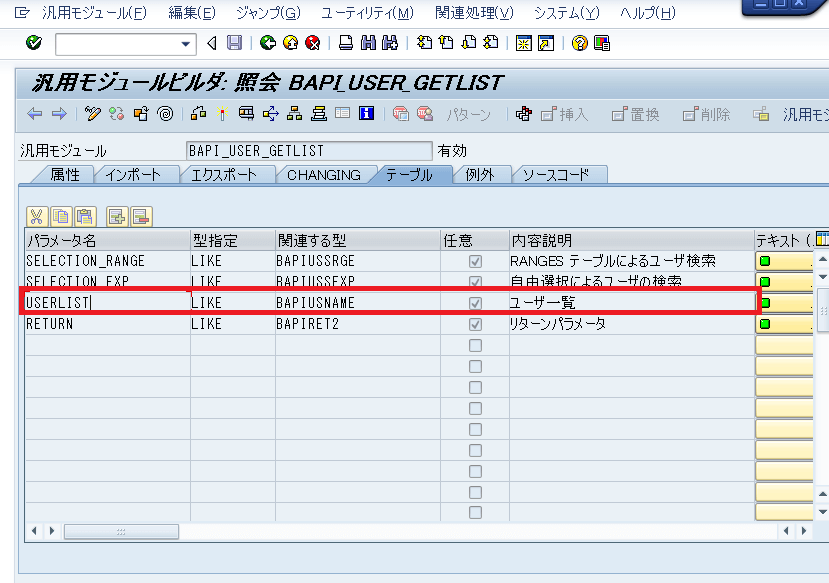Click the Find binoculars icon
The height and width of the screenshot is (583, 829).
(x=368, y=43)
